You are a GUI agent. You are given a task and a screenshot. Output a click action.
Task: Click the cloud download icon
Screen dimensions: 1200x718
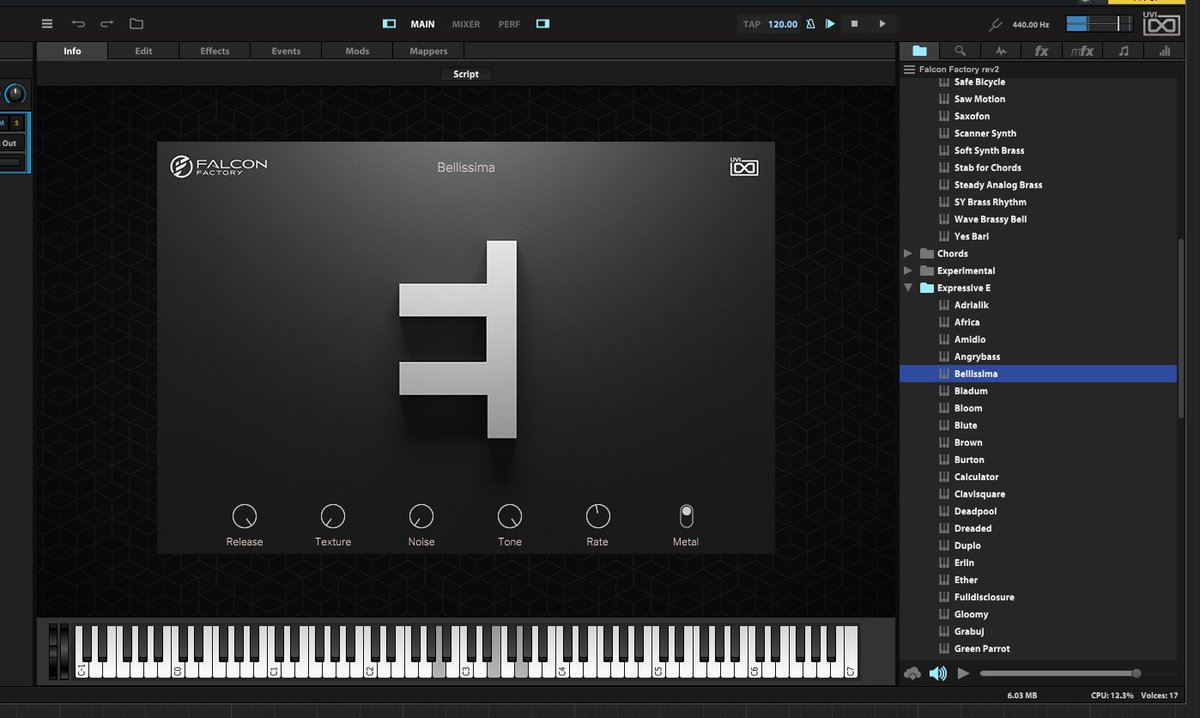tap(911, 673)
